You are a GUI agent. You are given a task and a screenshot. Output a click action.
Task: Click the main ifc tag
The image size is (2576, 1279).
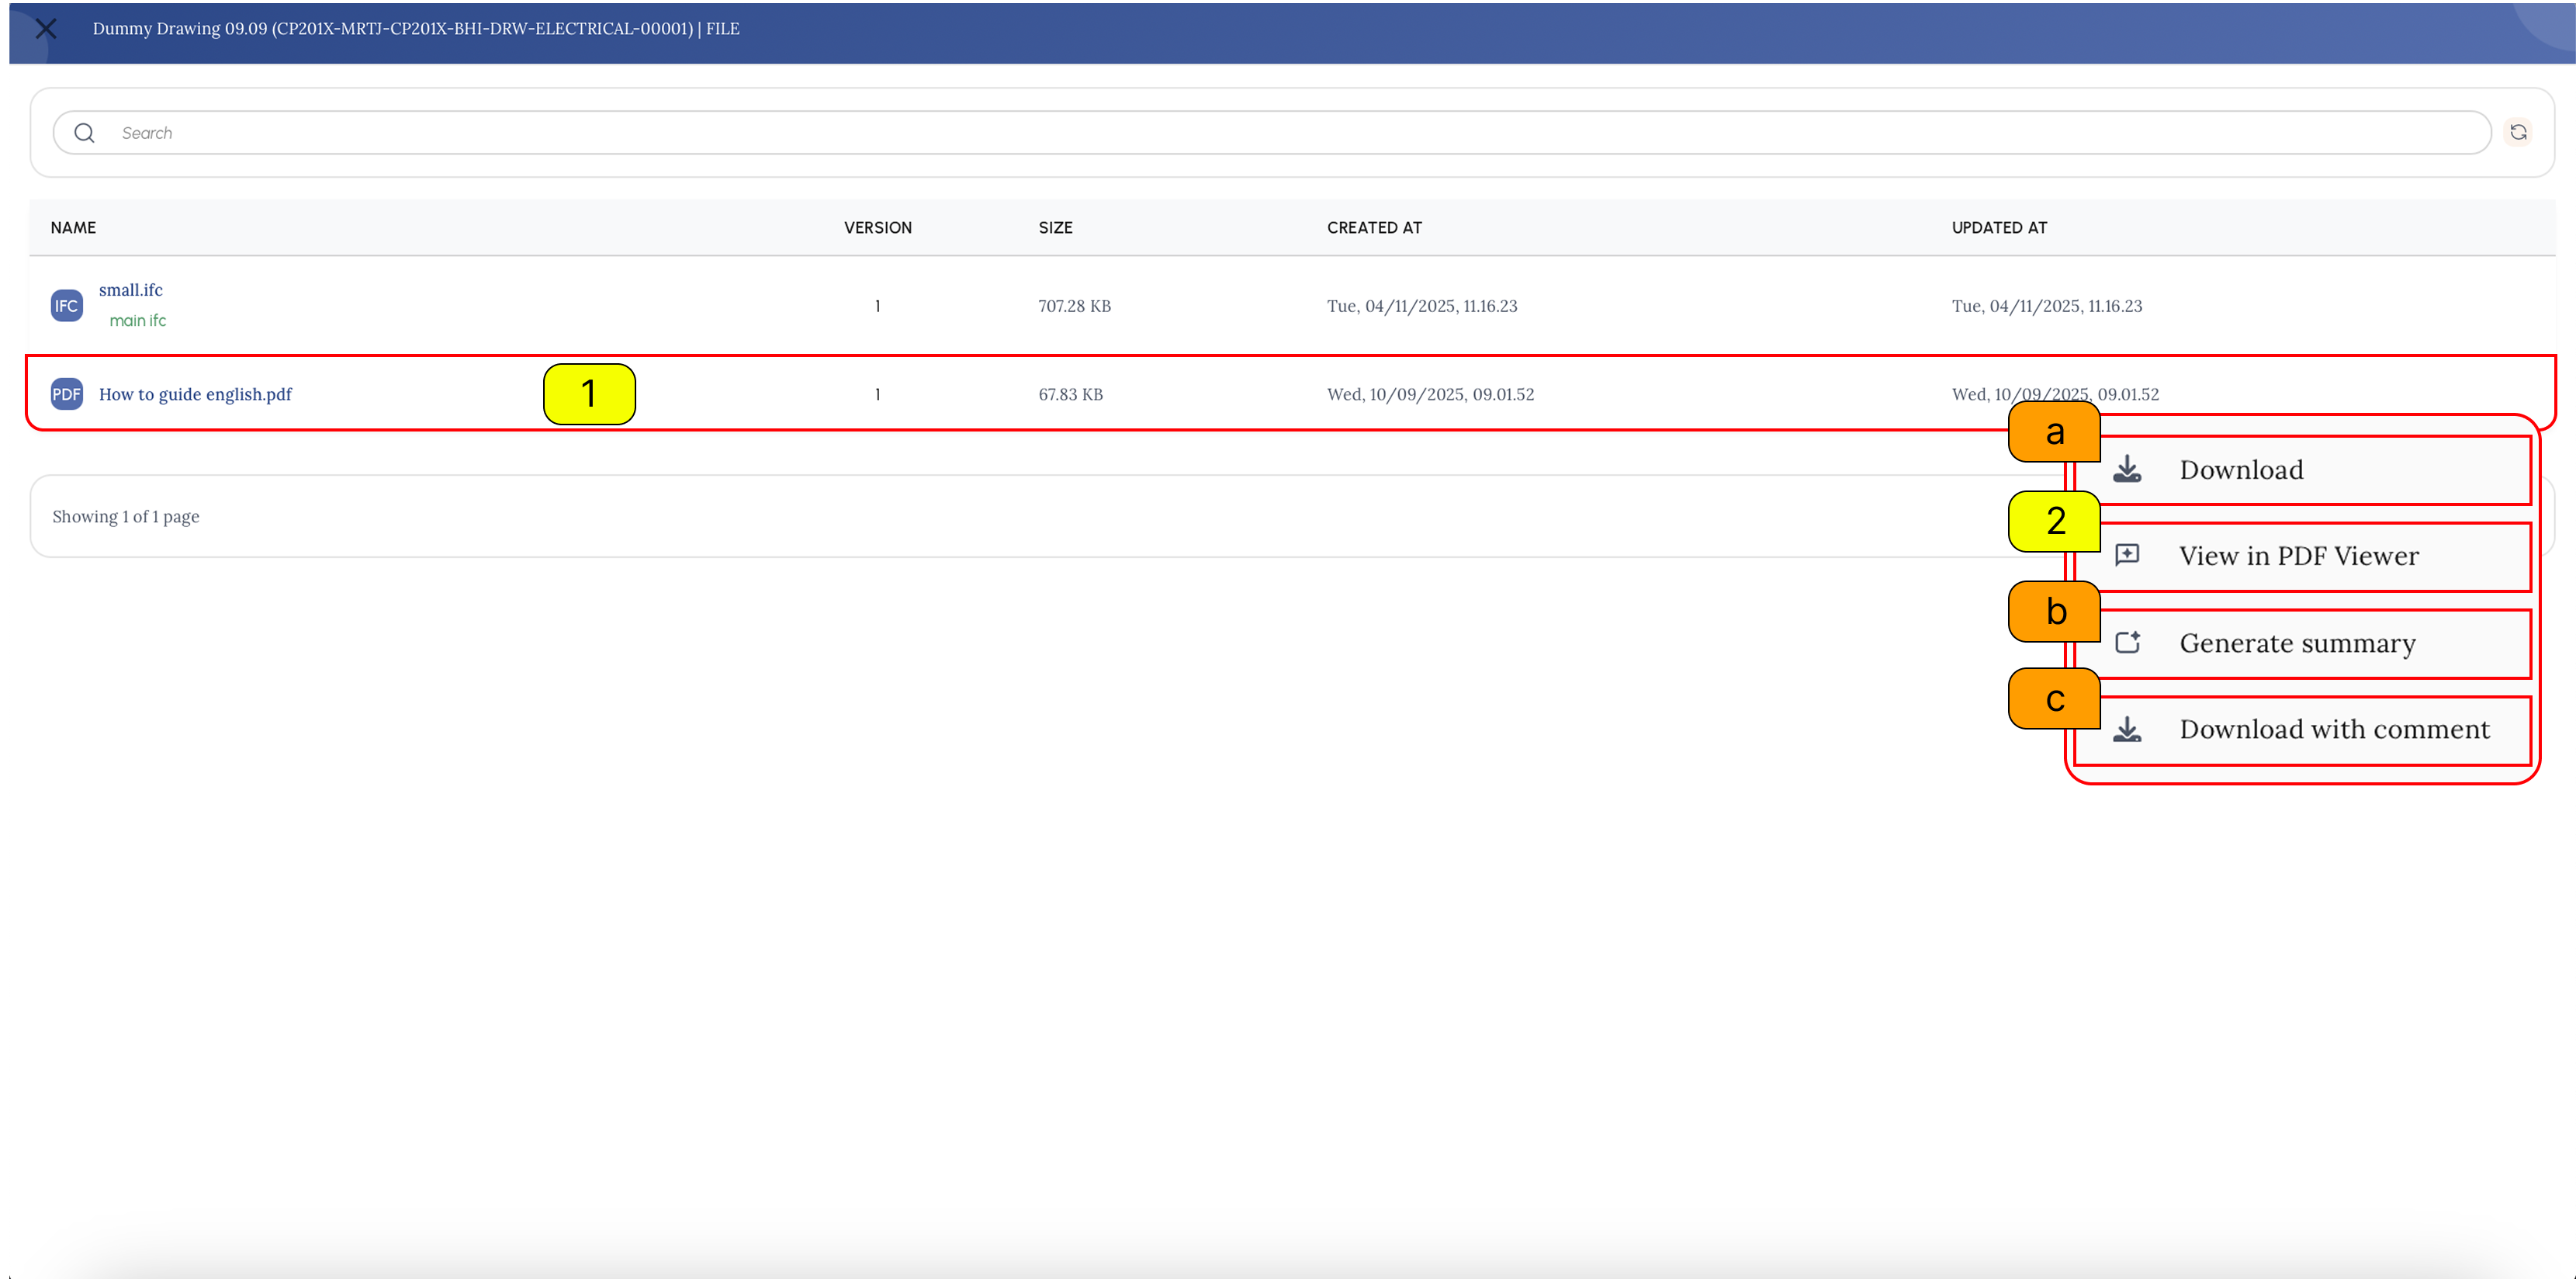pos(138,320)
